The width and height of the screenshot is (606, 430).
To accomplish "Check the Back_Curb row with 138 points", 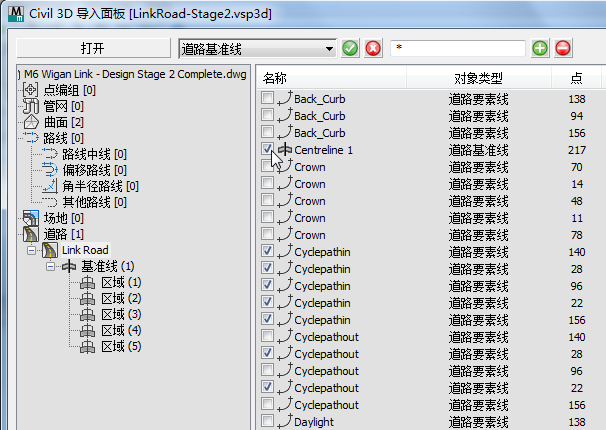I will point(267,98).
